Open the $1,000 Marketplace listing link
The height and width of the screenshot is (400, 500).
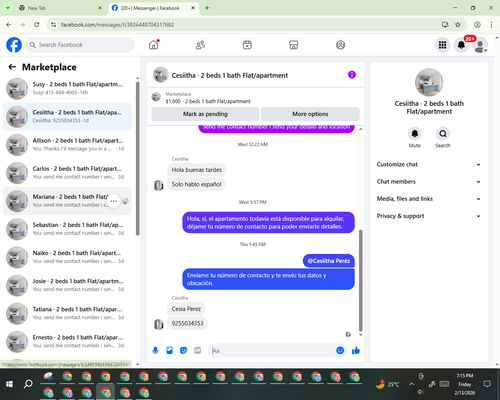coord(208,101)
